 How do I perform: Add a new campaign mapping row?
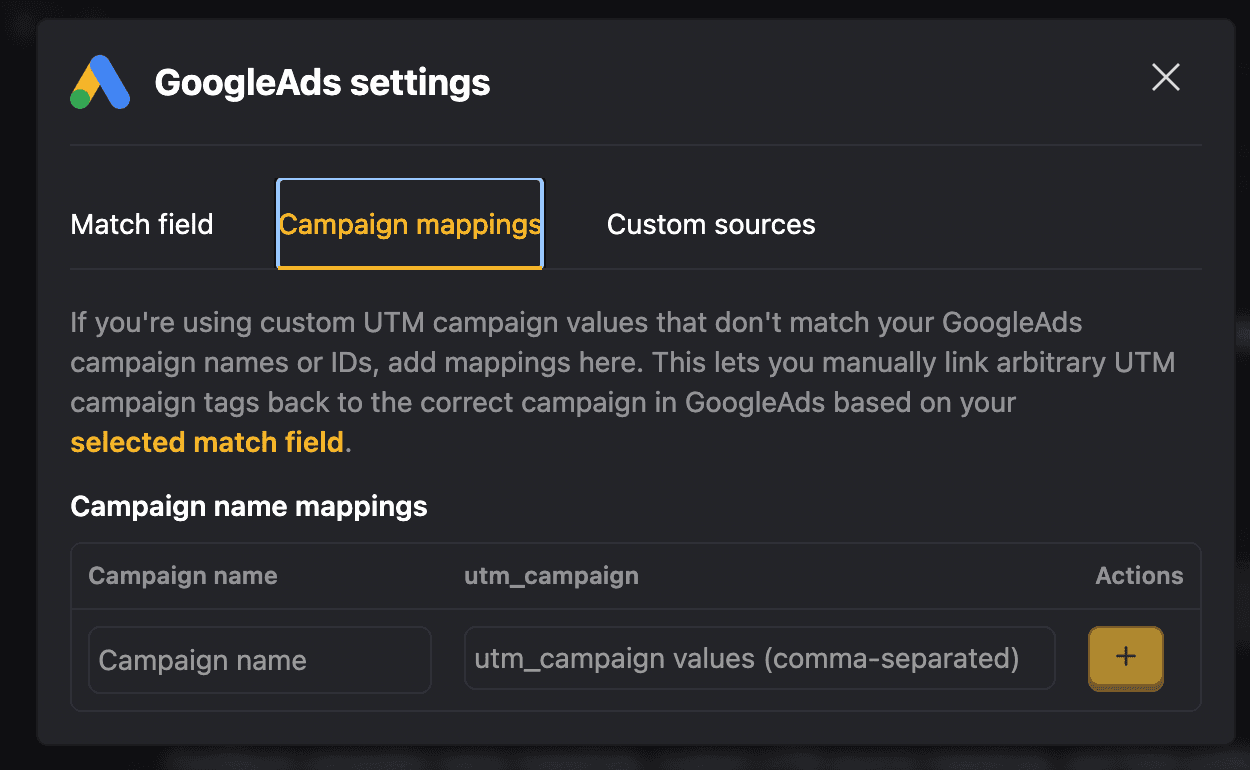click(1125, 658)
